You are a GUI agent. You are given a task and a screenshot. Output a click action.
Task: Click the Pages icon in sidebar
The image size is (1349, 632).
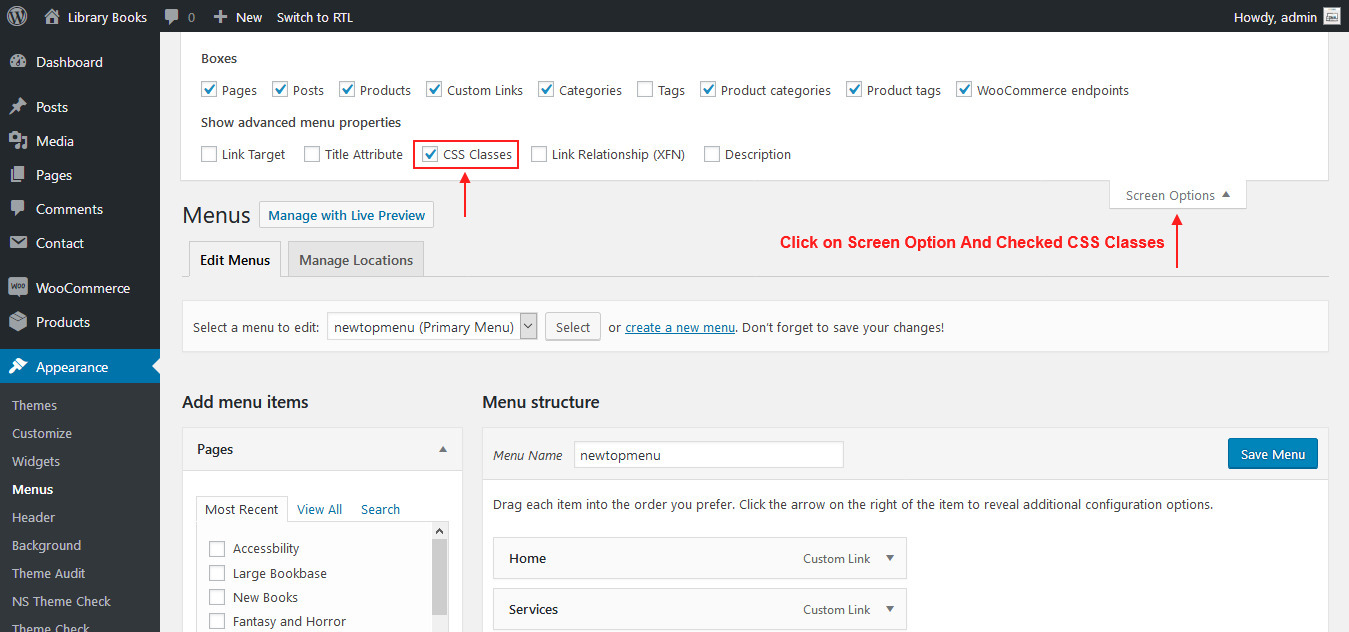pyautogui.click(x=18, y=175)
